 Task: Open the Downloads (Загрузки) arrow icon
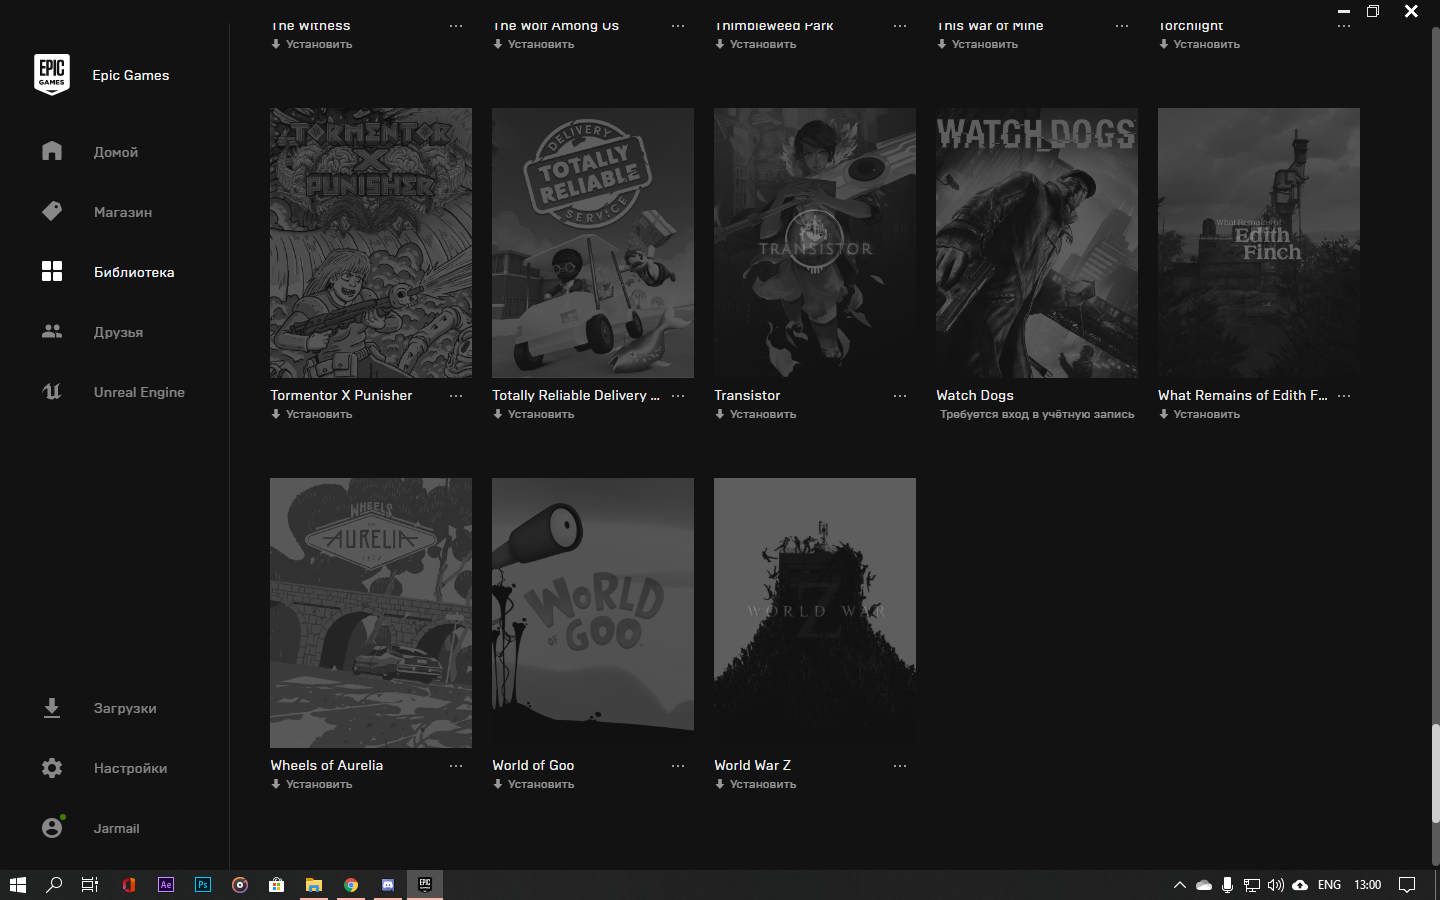click(x=52, y=708)
